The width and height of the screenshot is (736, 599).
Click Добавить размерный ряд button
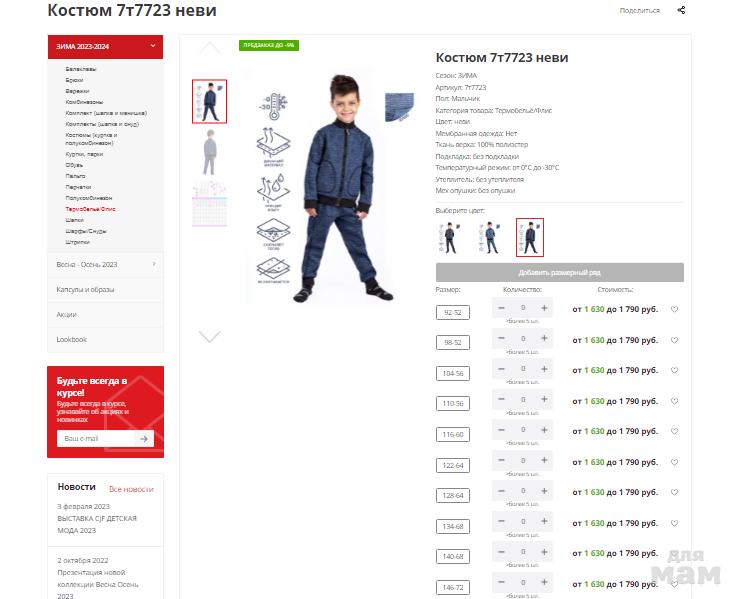click(560, 272)
